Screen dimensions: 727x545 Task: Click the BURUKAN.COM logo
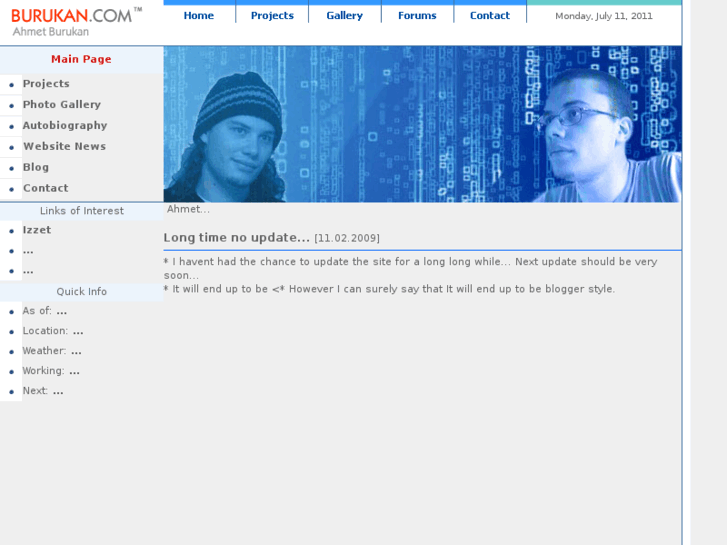77,15
